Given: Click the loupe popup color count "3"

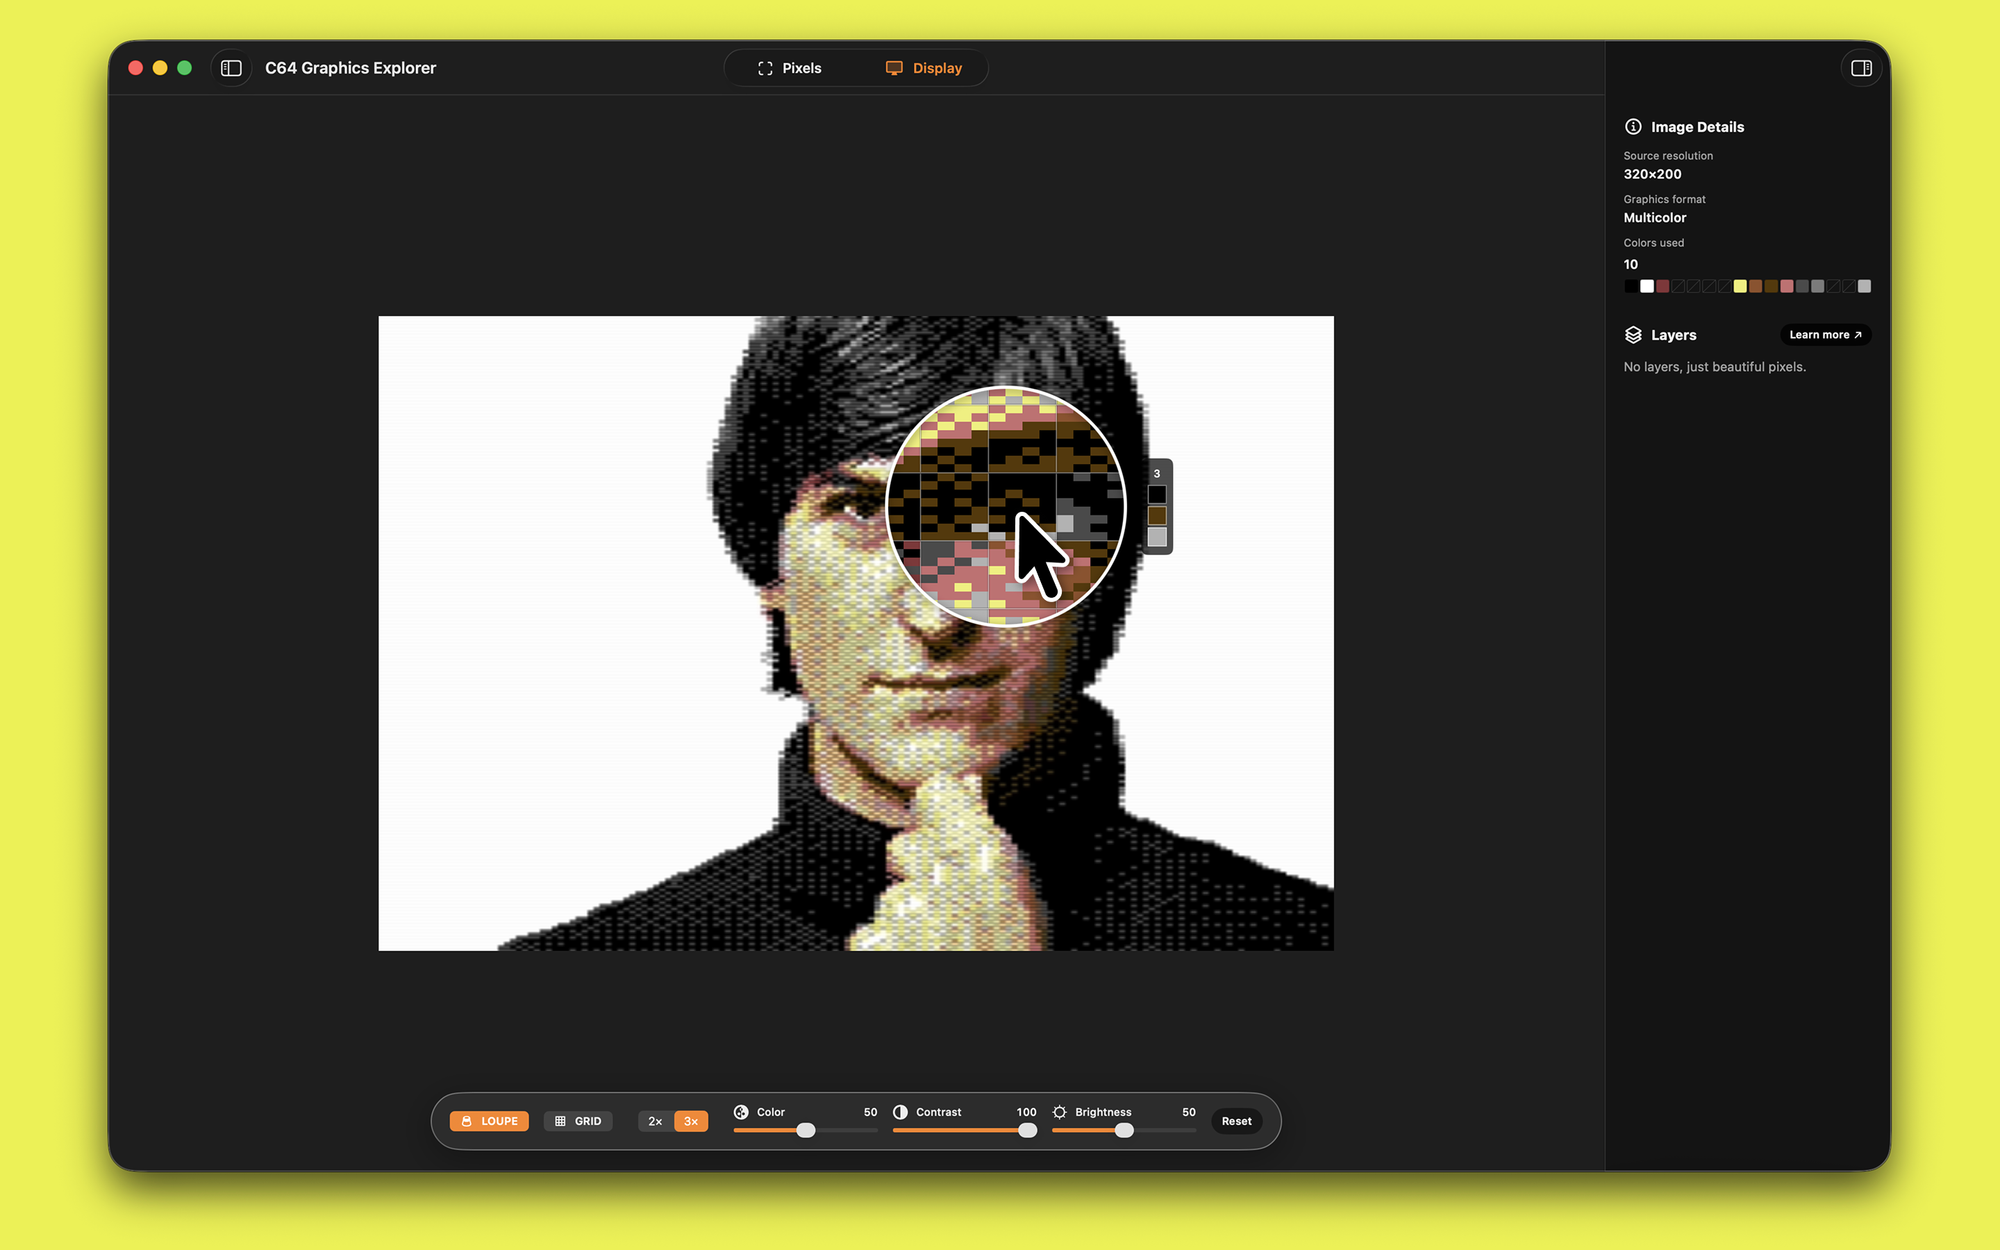Looking at the screenshot, I should click(x=1157, y=474).
